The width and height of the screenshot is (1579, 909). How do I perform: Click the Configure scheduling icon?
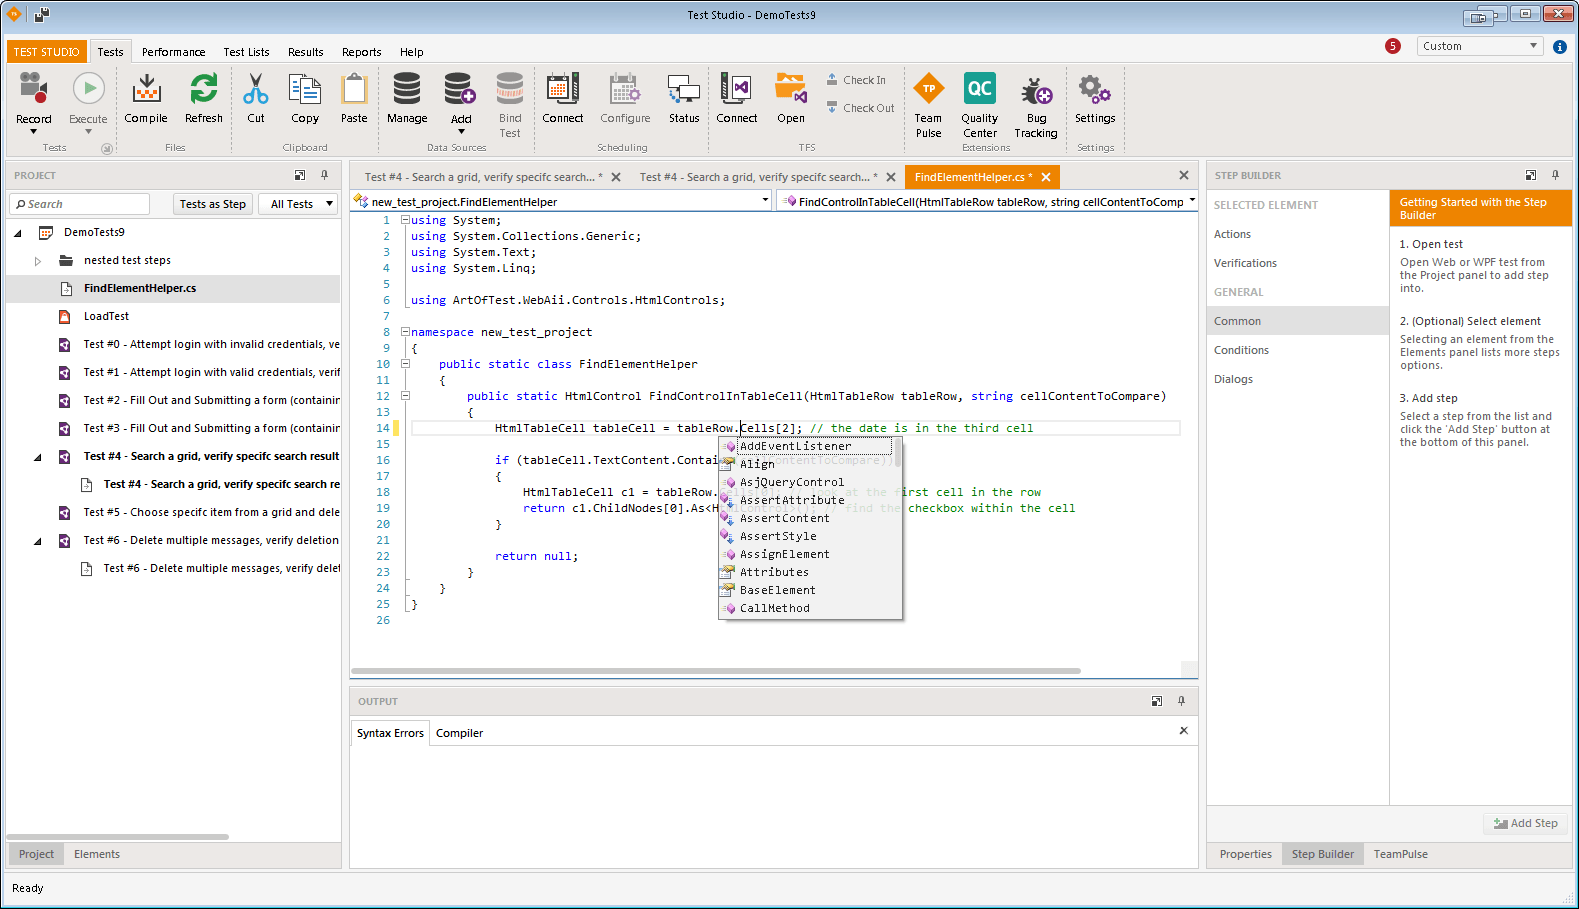click(625, 89)
